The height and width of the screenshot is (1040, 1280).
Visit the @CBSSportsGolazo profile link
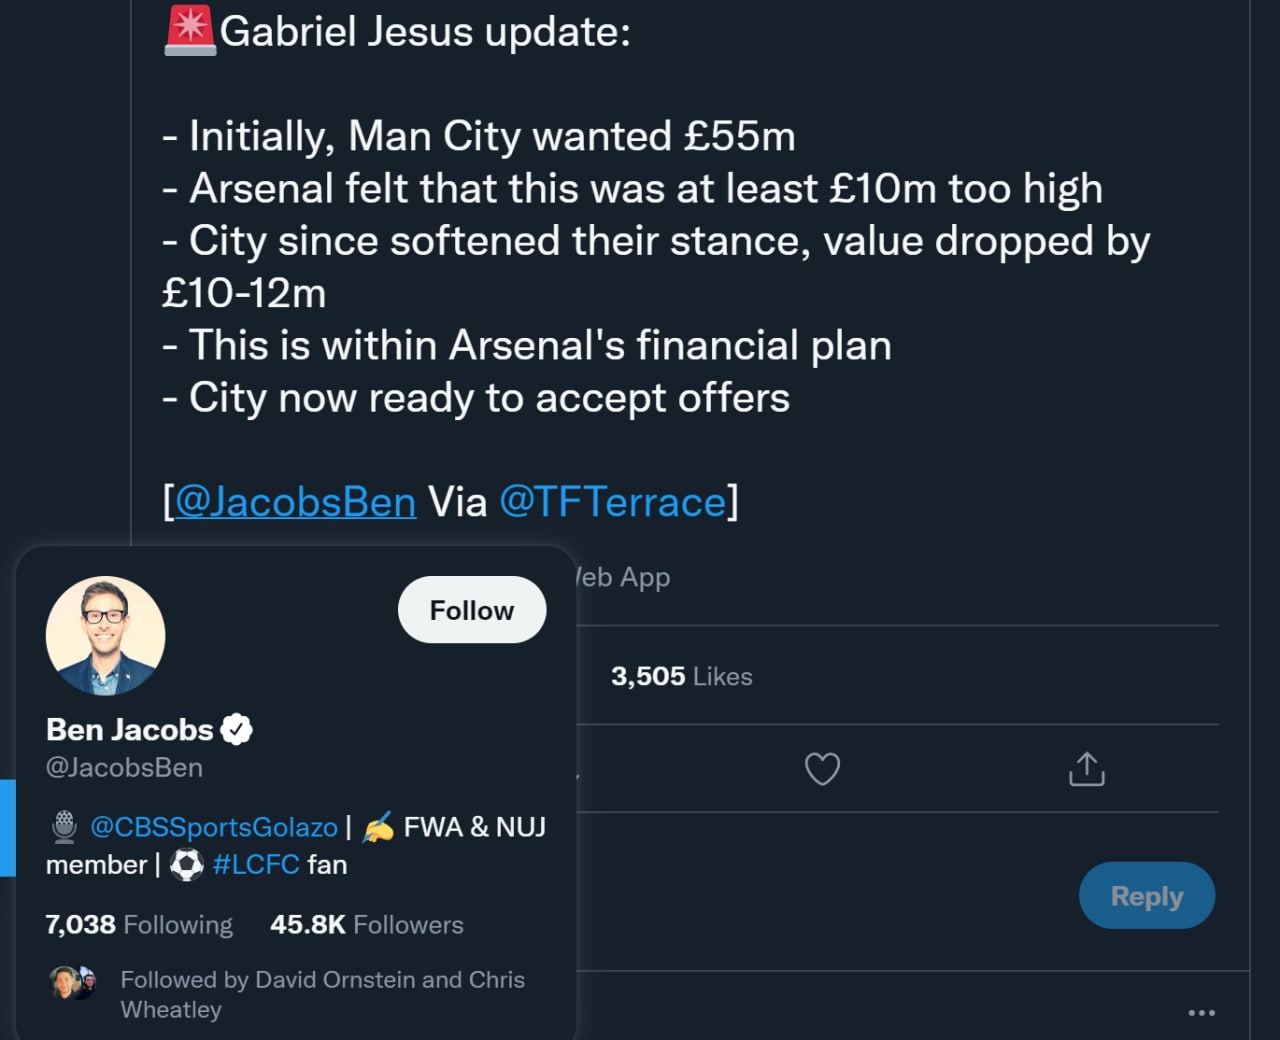point(213,827)
